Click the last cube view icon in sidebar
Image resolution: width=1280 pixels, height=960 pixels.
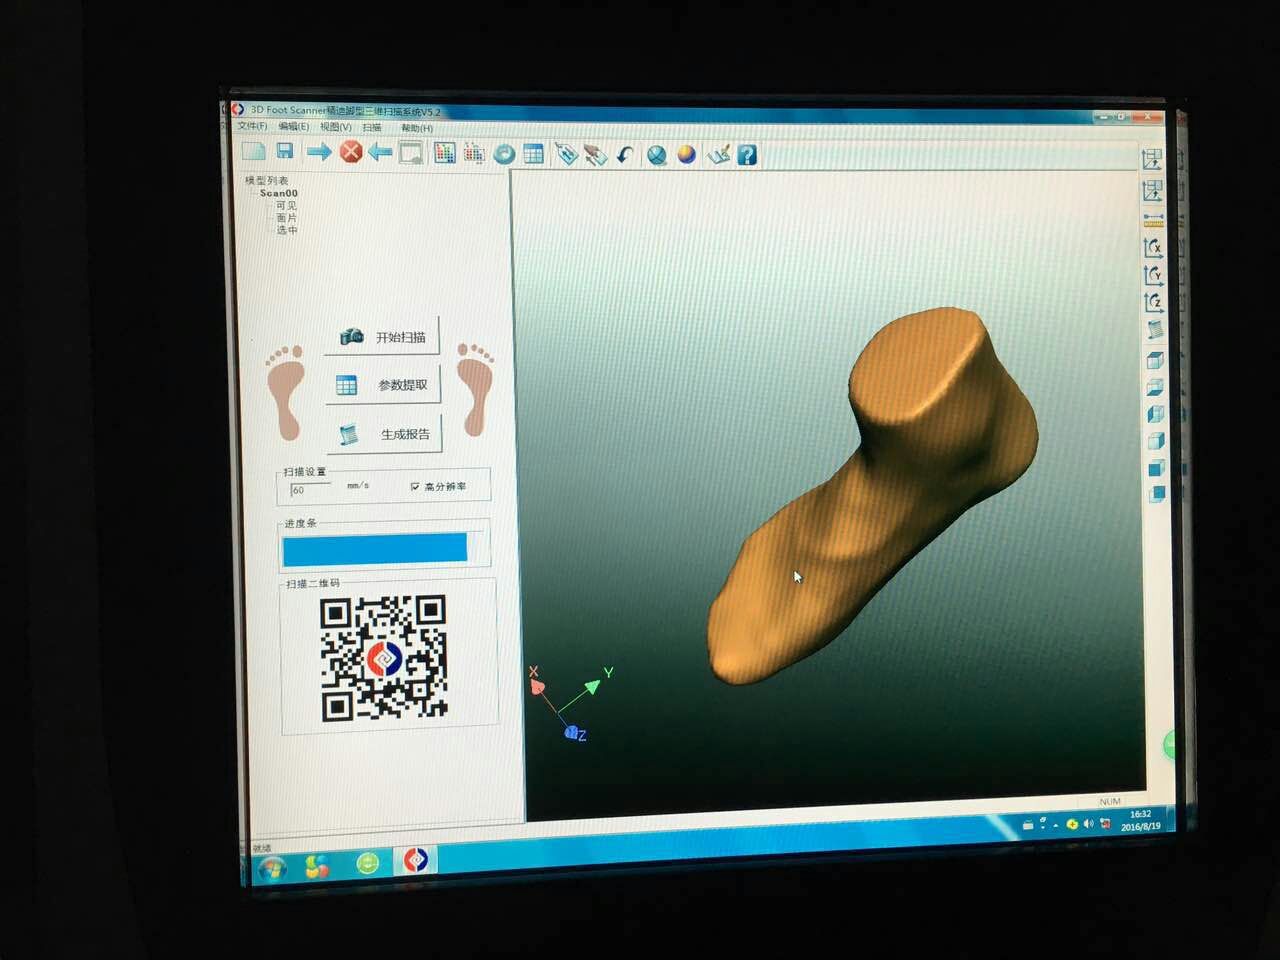pyautogui.click(x=1156, y=494)
